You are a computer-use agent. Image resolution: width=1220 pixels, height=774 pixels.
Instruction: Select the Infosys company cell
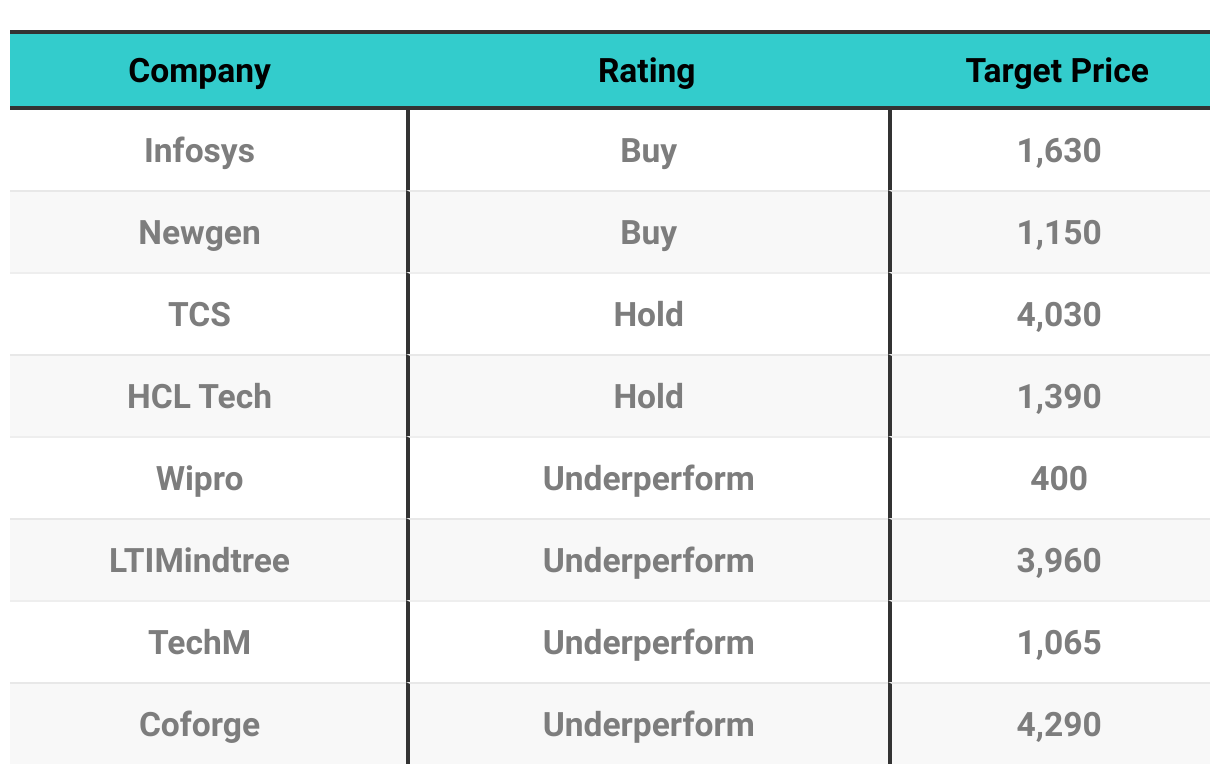[x=200, y=151]
